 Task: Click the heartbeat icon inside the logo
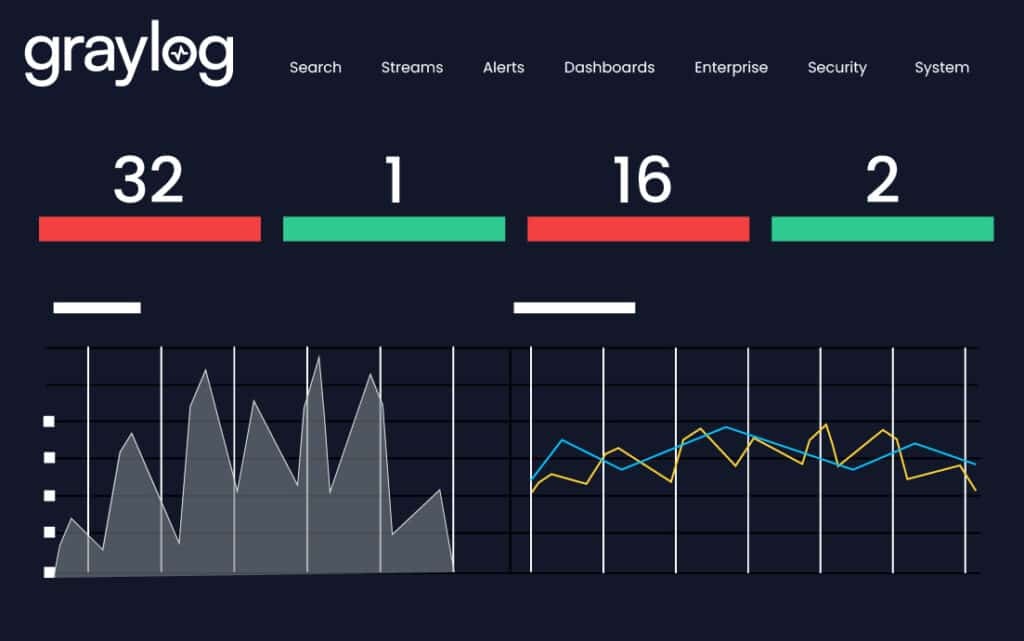click(180, 55)
